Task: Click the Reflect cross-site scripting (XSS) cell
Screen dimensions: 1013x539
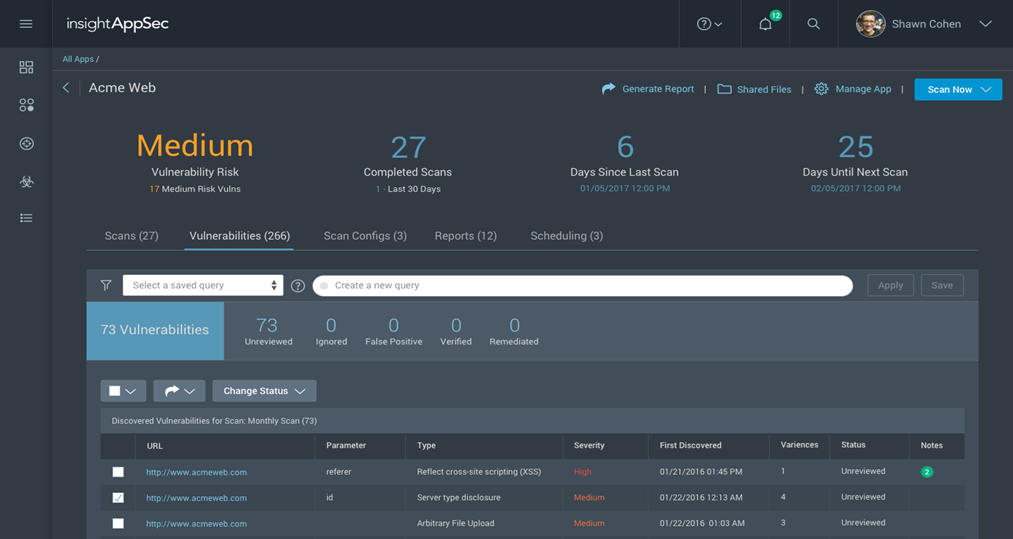Action: click(x=479, y=472)
